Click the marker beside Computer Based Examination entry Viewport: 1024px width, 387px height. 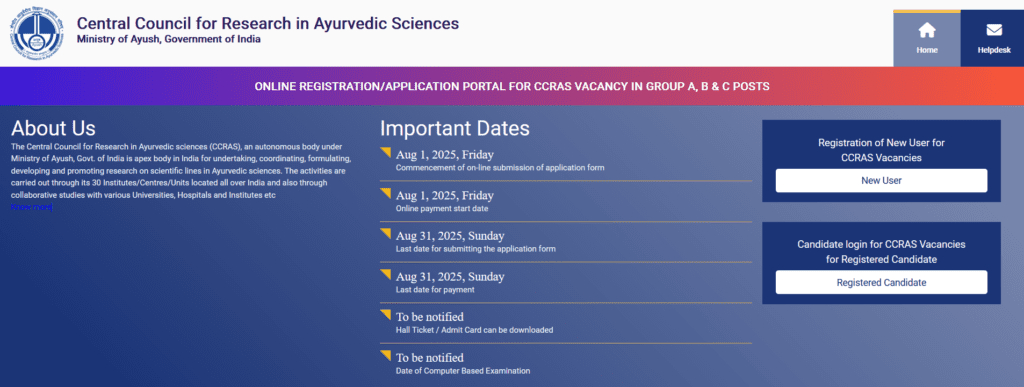coord(386,356)
